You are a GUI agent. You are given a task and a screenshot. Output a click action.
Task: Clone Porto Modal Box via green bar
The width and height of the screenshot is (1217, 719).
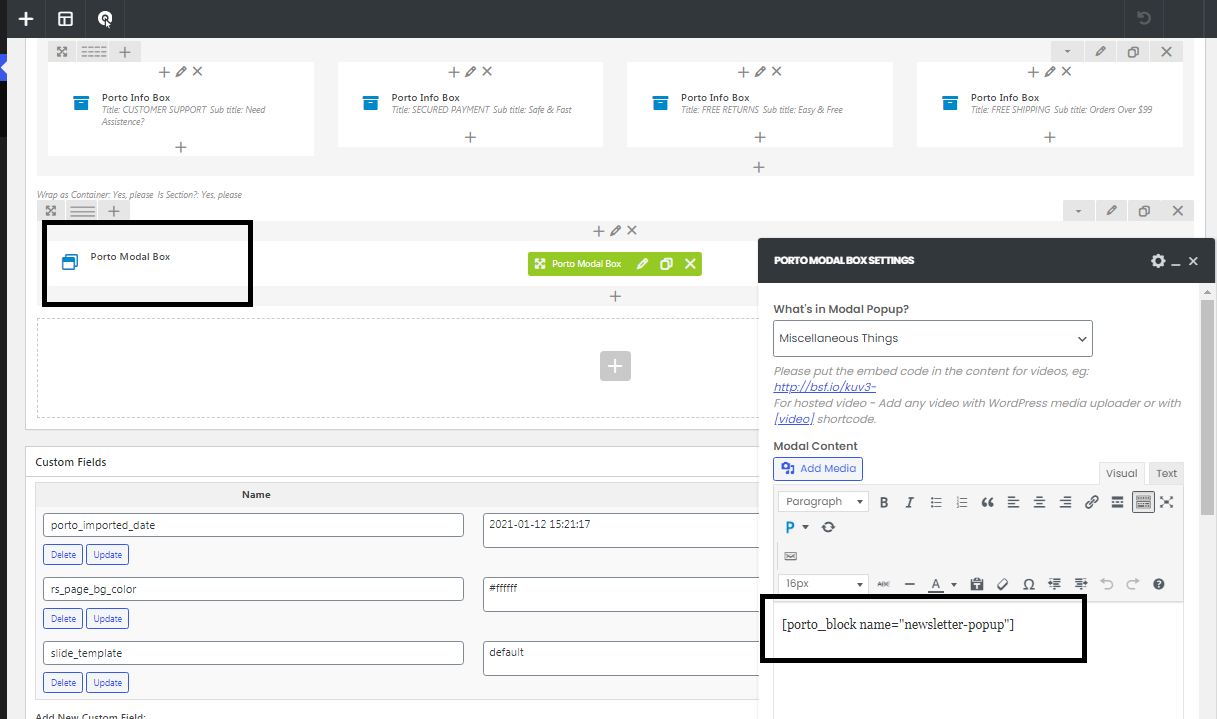666,264
